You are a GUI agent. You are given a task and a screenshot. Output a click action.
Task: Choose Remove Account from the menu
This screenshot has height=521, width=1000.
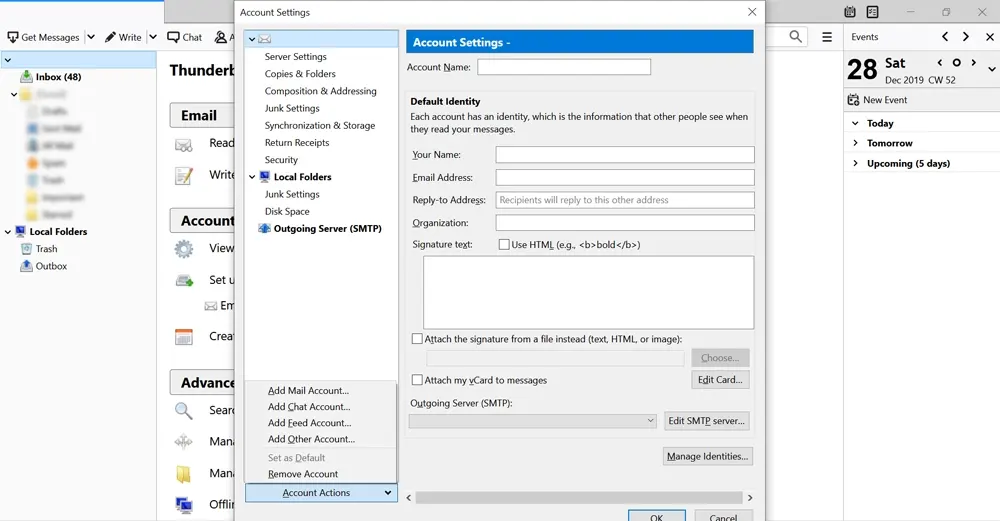click(303, 474)
